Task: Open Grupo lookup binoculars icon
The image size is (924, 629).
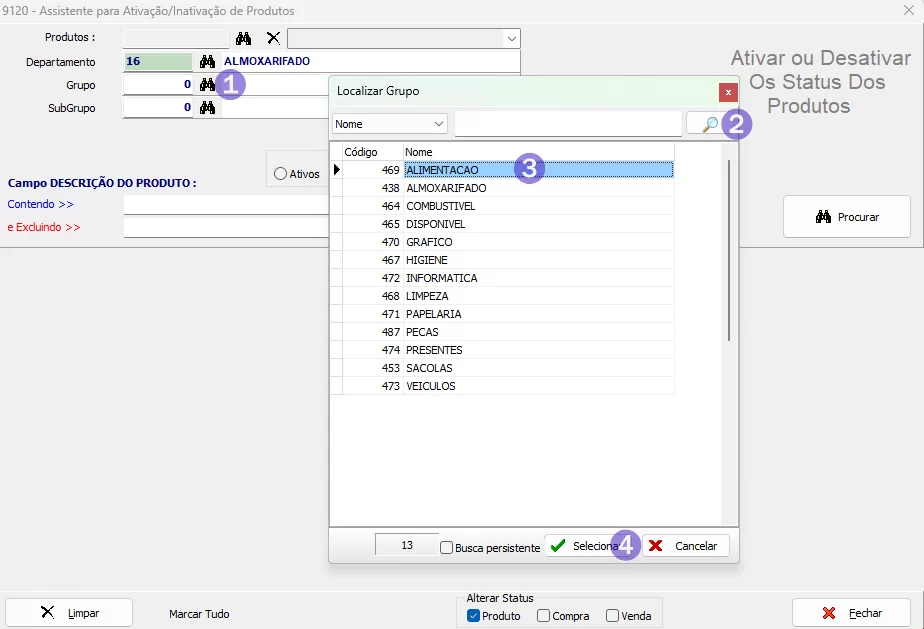Action: (207, 85)
